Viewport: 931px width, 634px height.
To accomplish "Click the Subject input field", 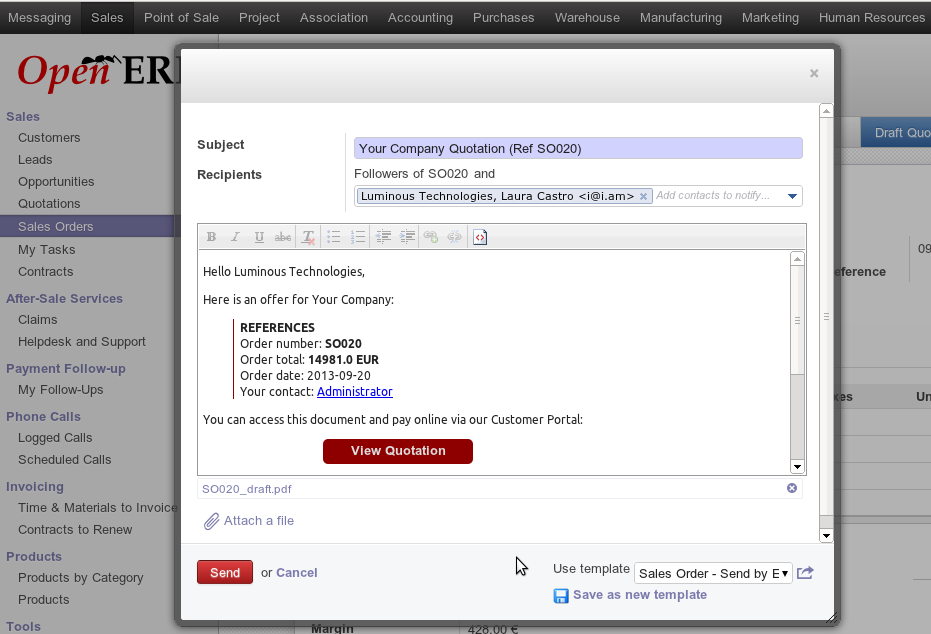I will pyautogui.click(x=578, y=148).
